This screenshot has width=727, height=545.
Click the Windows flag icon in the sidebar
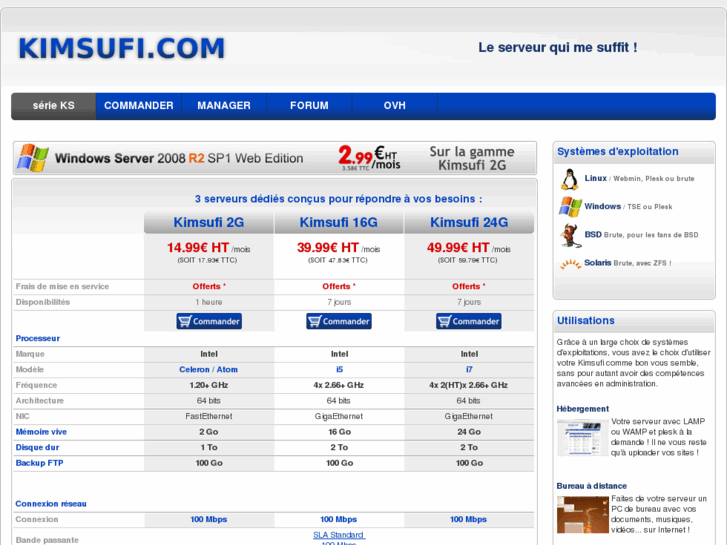point(570,207)
